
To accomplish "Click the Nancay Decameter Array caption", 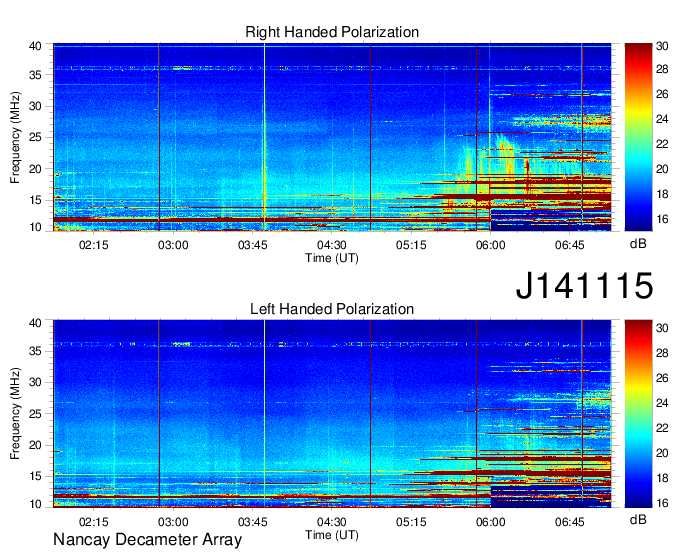I will pos(147,539).
